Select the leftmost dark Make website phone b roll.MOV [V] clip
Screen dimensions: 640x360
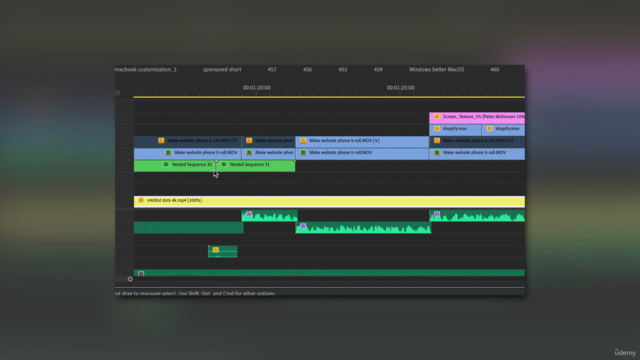point(188,142)
